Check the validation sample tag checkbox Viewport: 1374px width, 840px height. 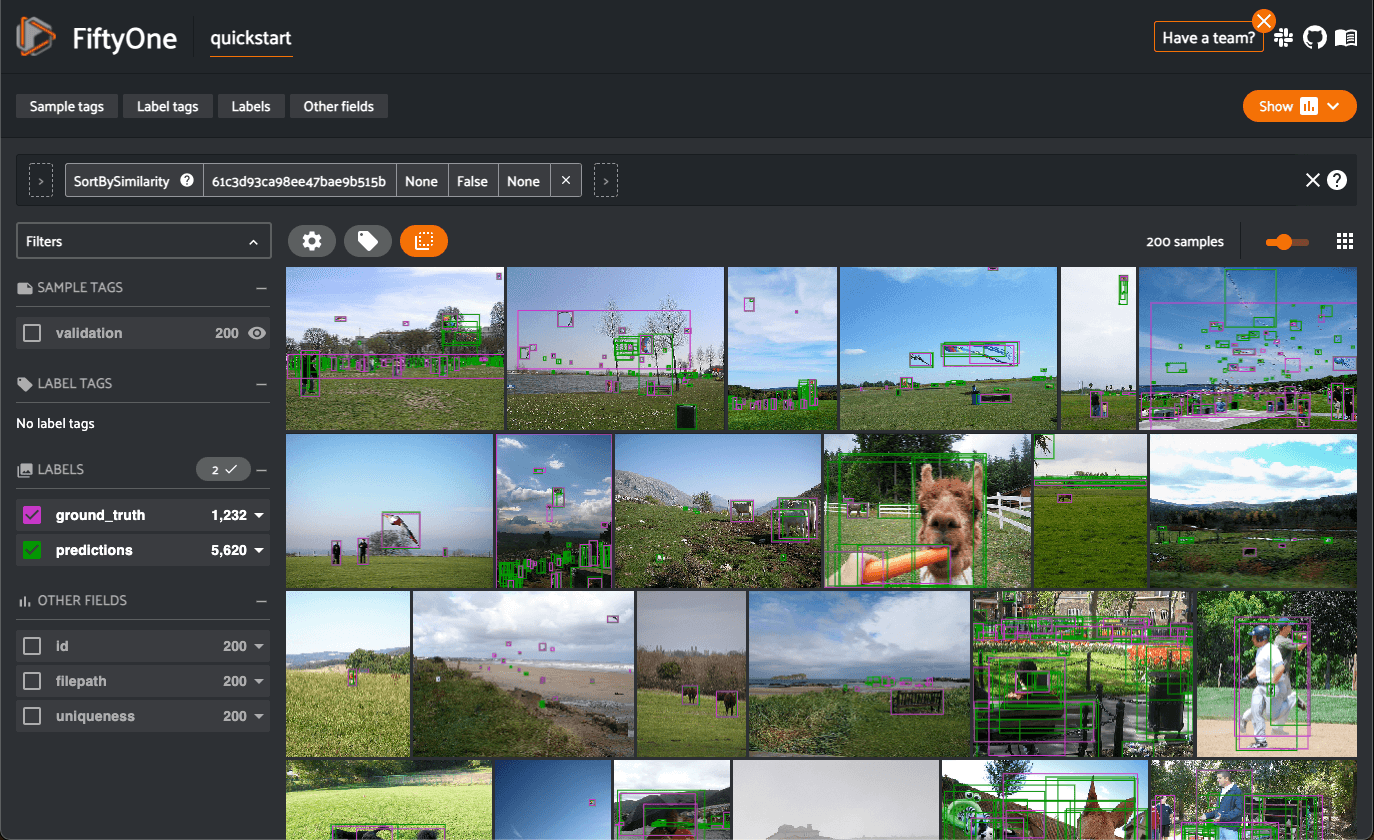[x=32, y=333]
